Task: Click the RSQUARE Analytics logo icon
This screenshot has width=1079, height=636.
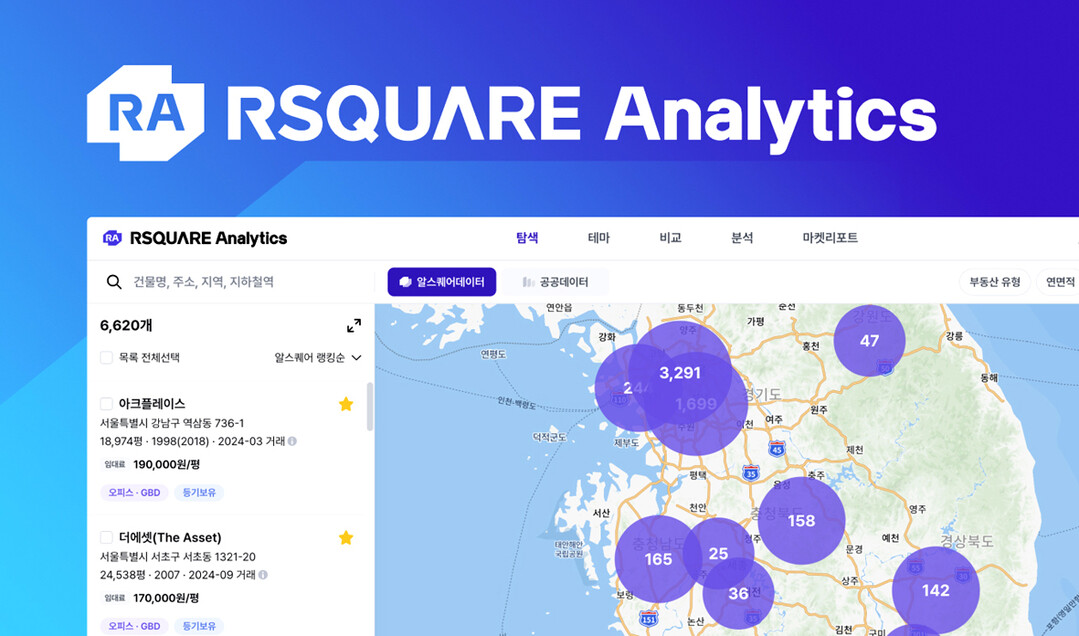Action: (112, 238)
